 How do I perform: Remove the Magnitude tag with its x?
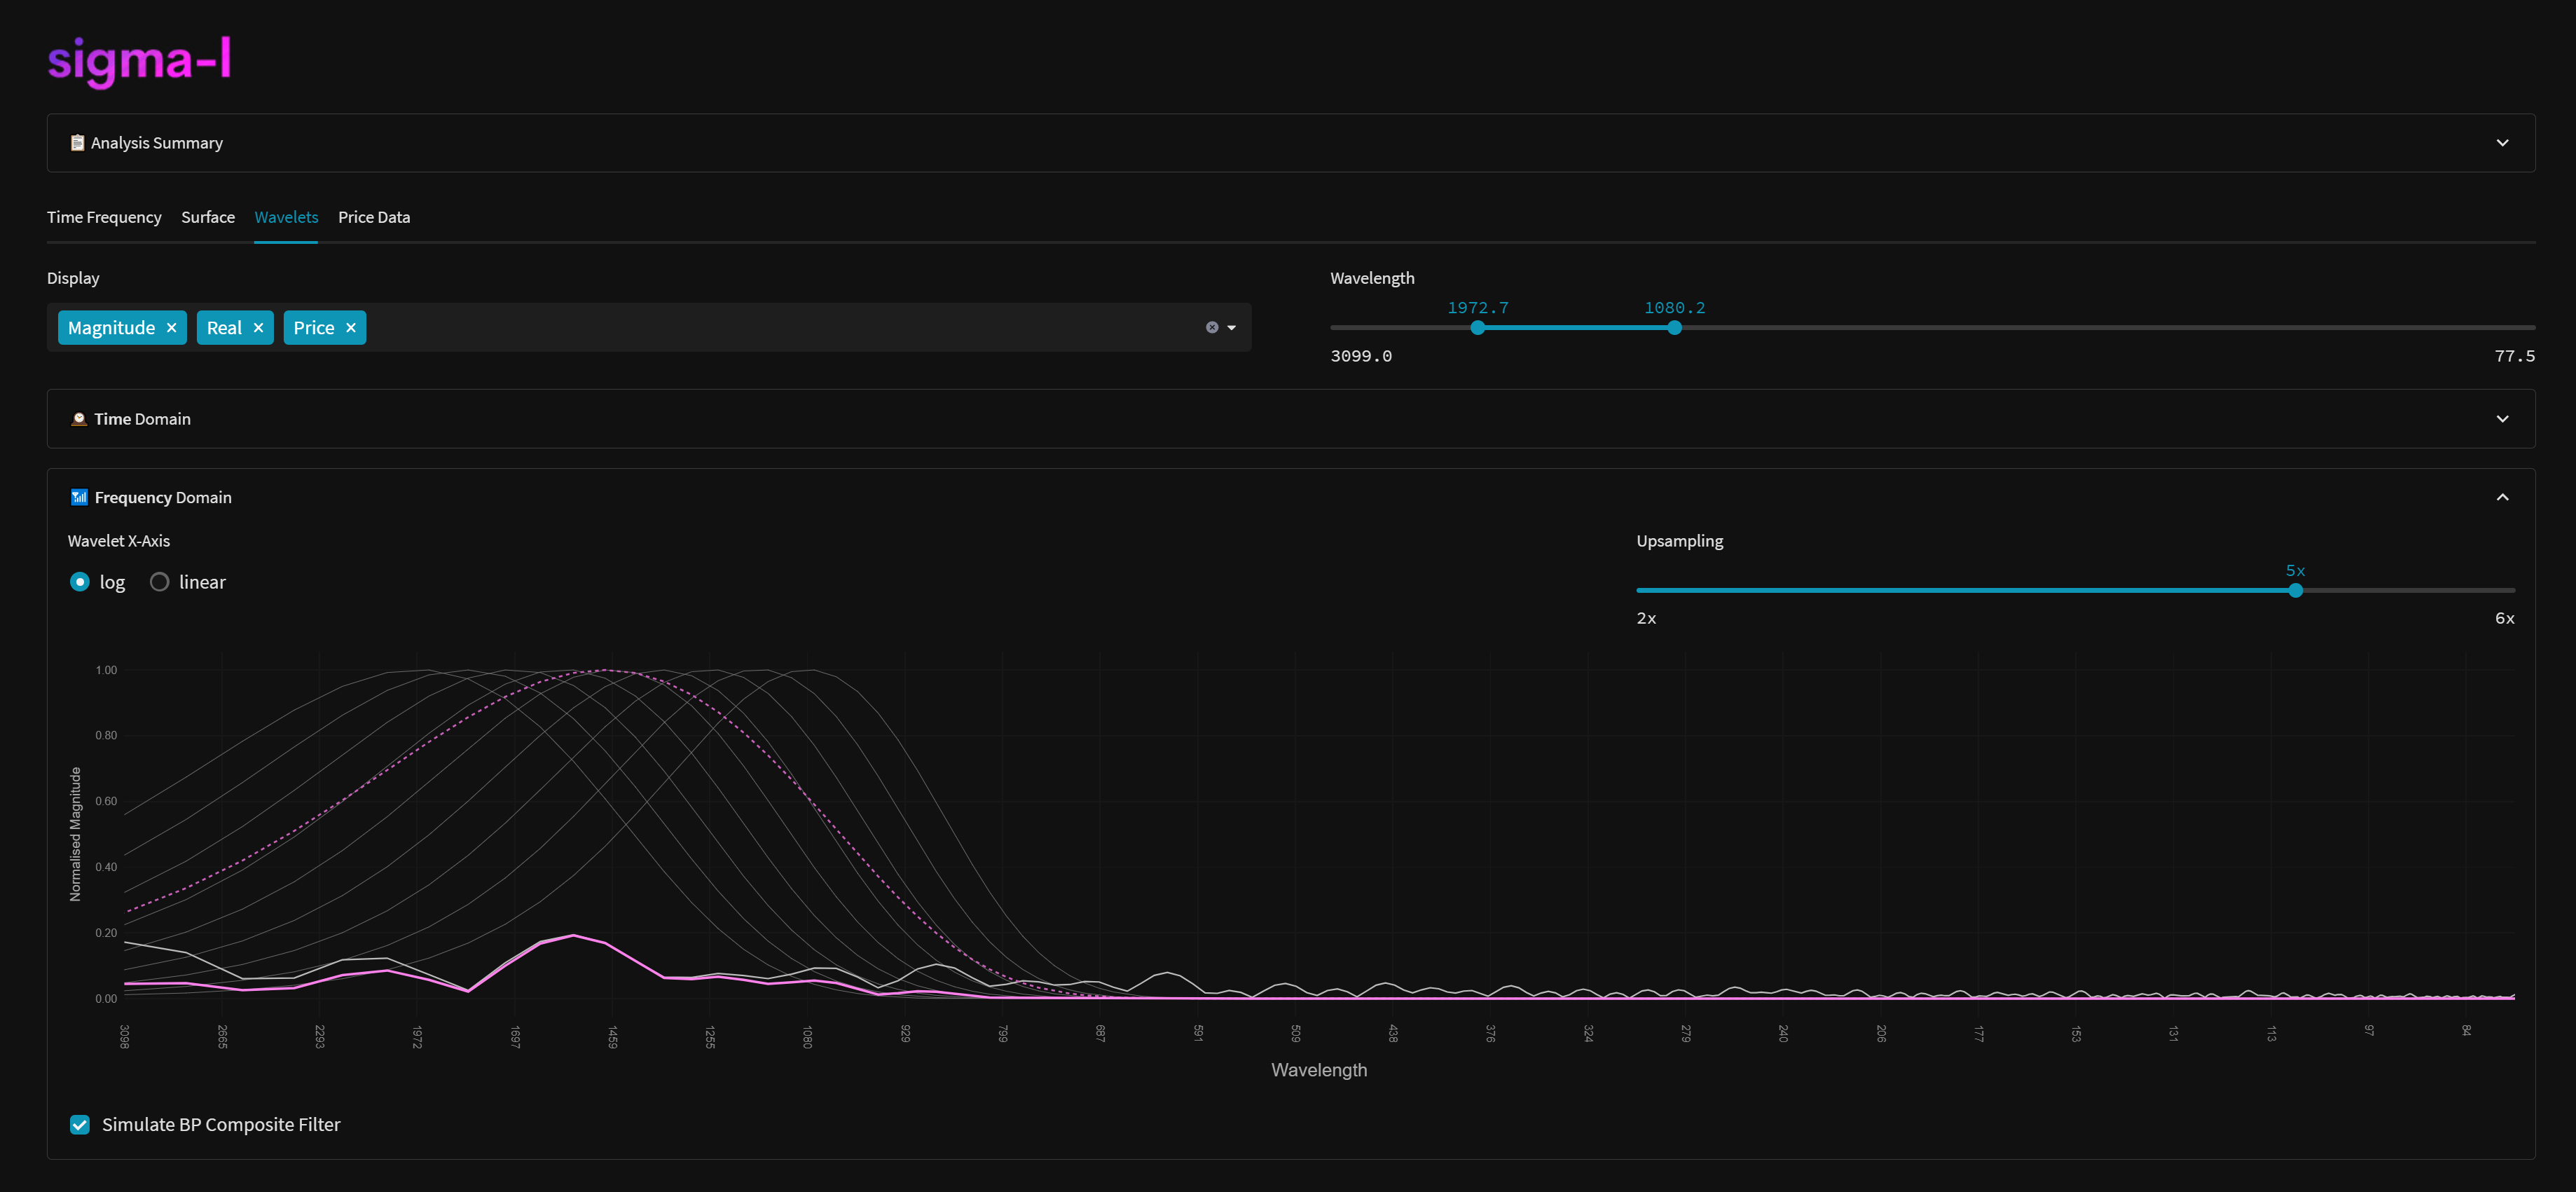click(x=171, y=328)
